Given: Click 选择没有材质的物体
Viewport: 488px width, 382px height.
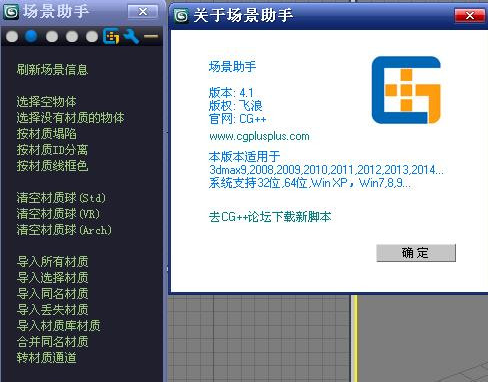Looking at the screenshot, I should coord(70,118).
